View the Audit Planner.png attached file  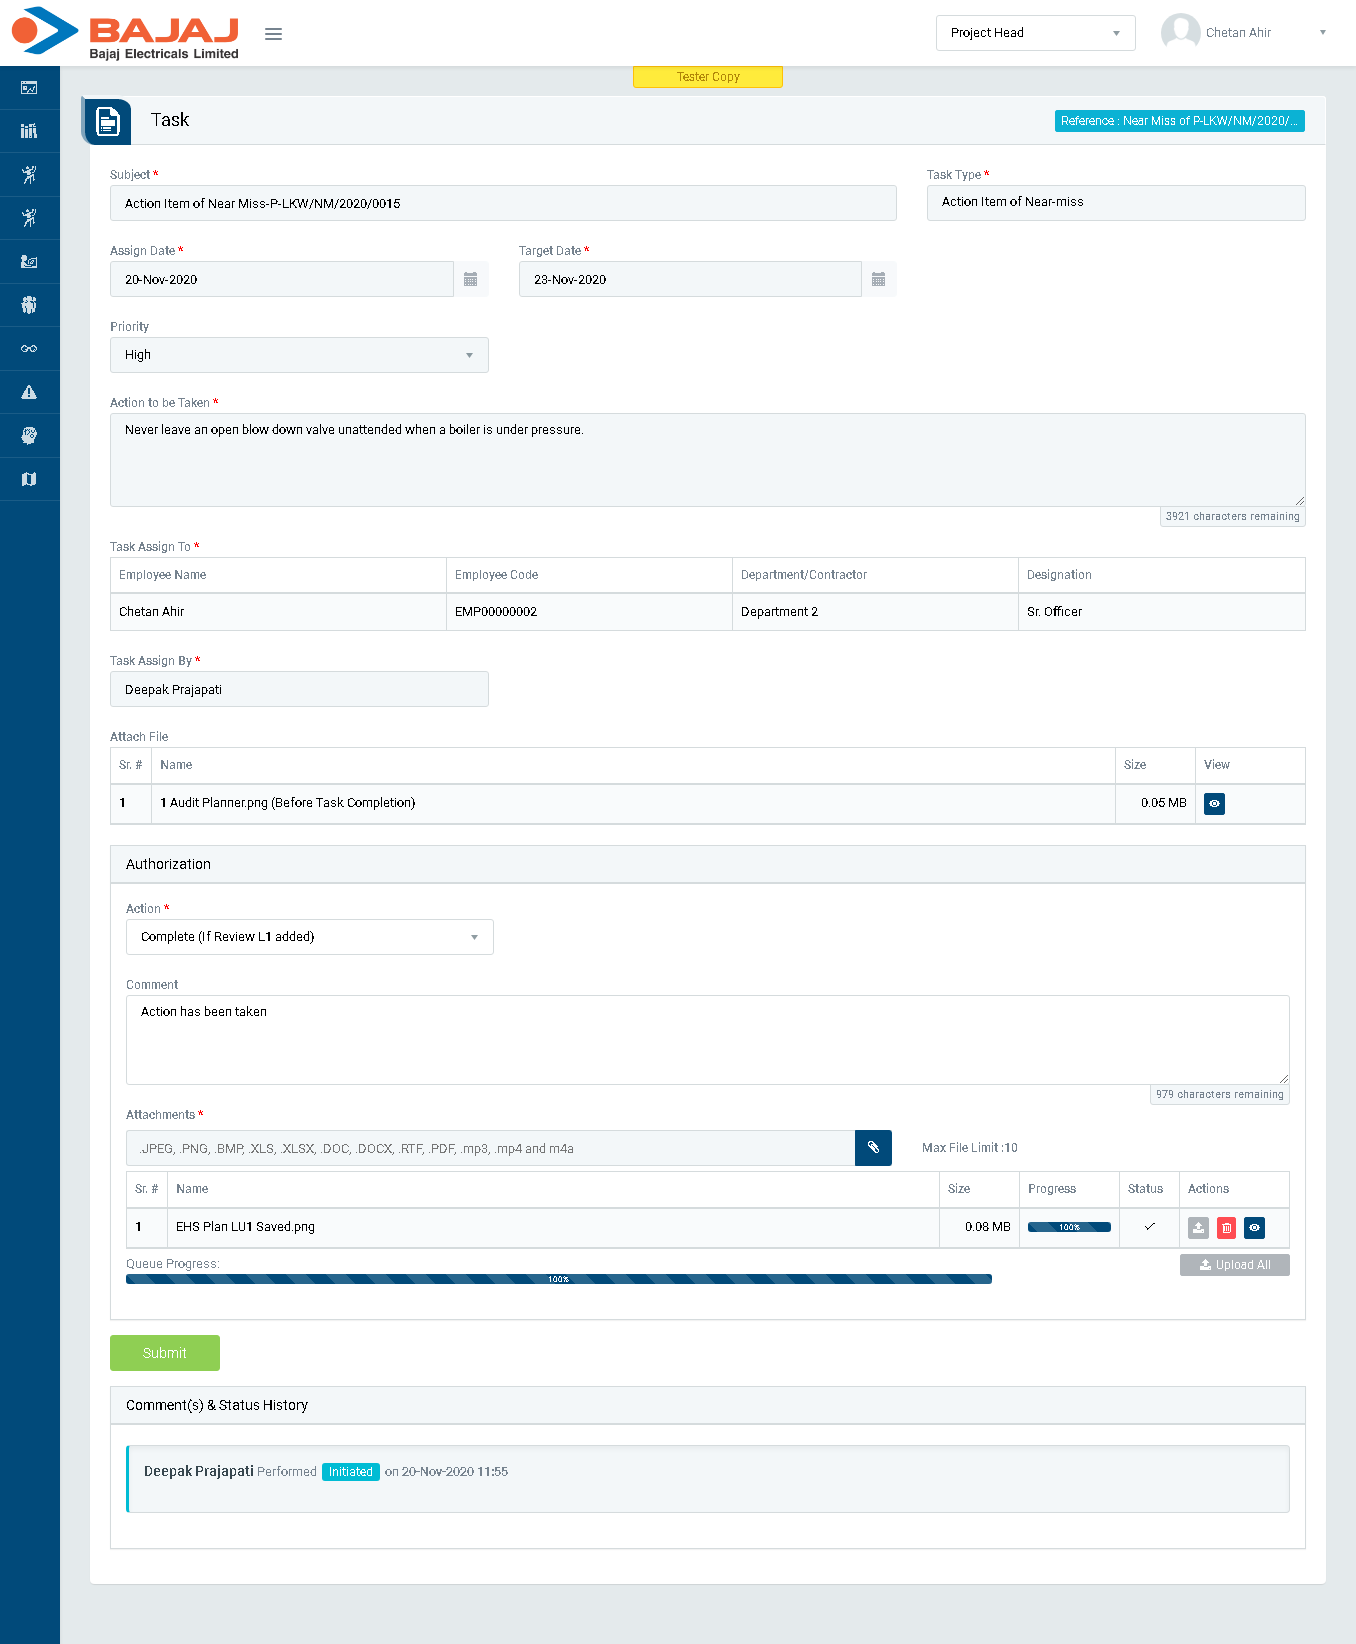click(x=1214, y=804)
